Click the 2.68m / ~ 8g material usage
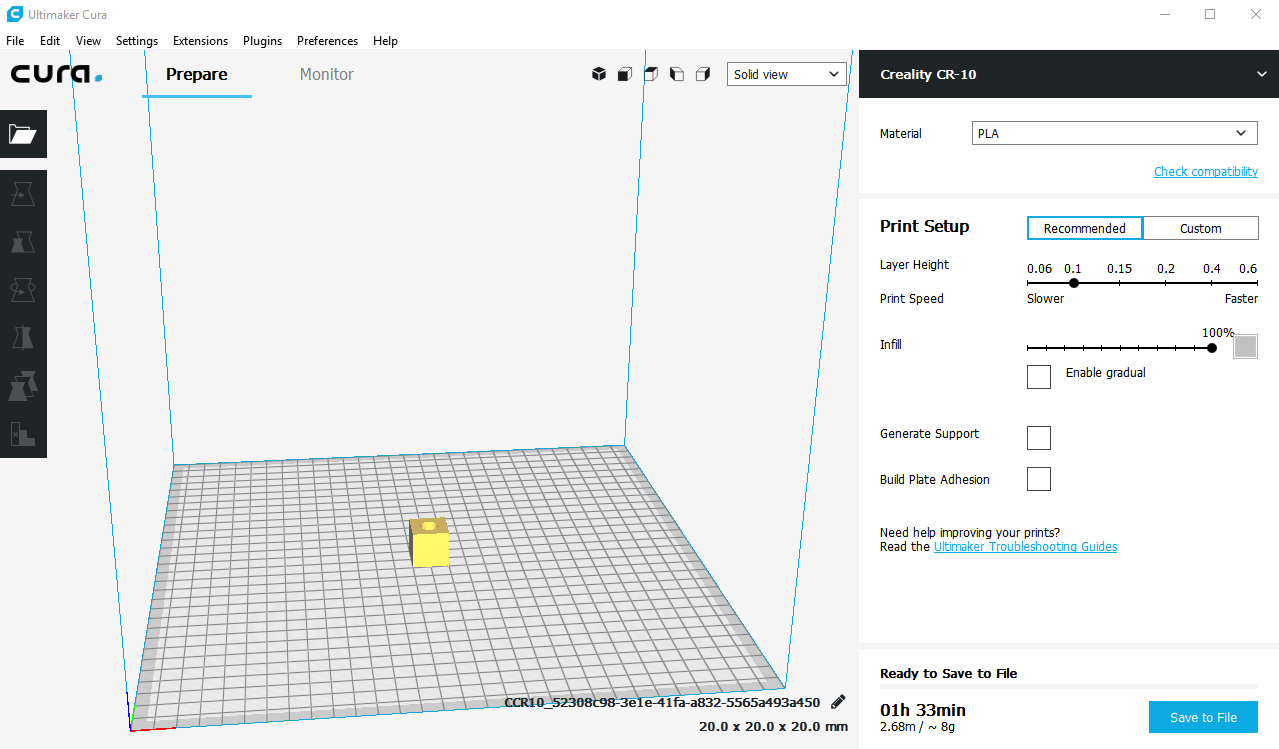Viewport: 1279px width, 749px height. coord(917,727)
